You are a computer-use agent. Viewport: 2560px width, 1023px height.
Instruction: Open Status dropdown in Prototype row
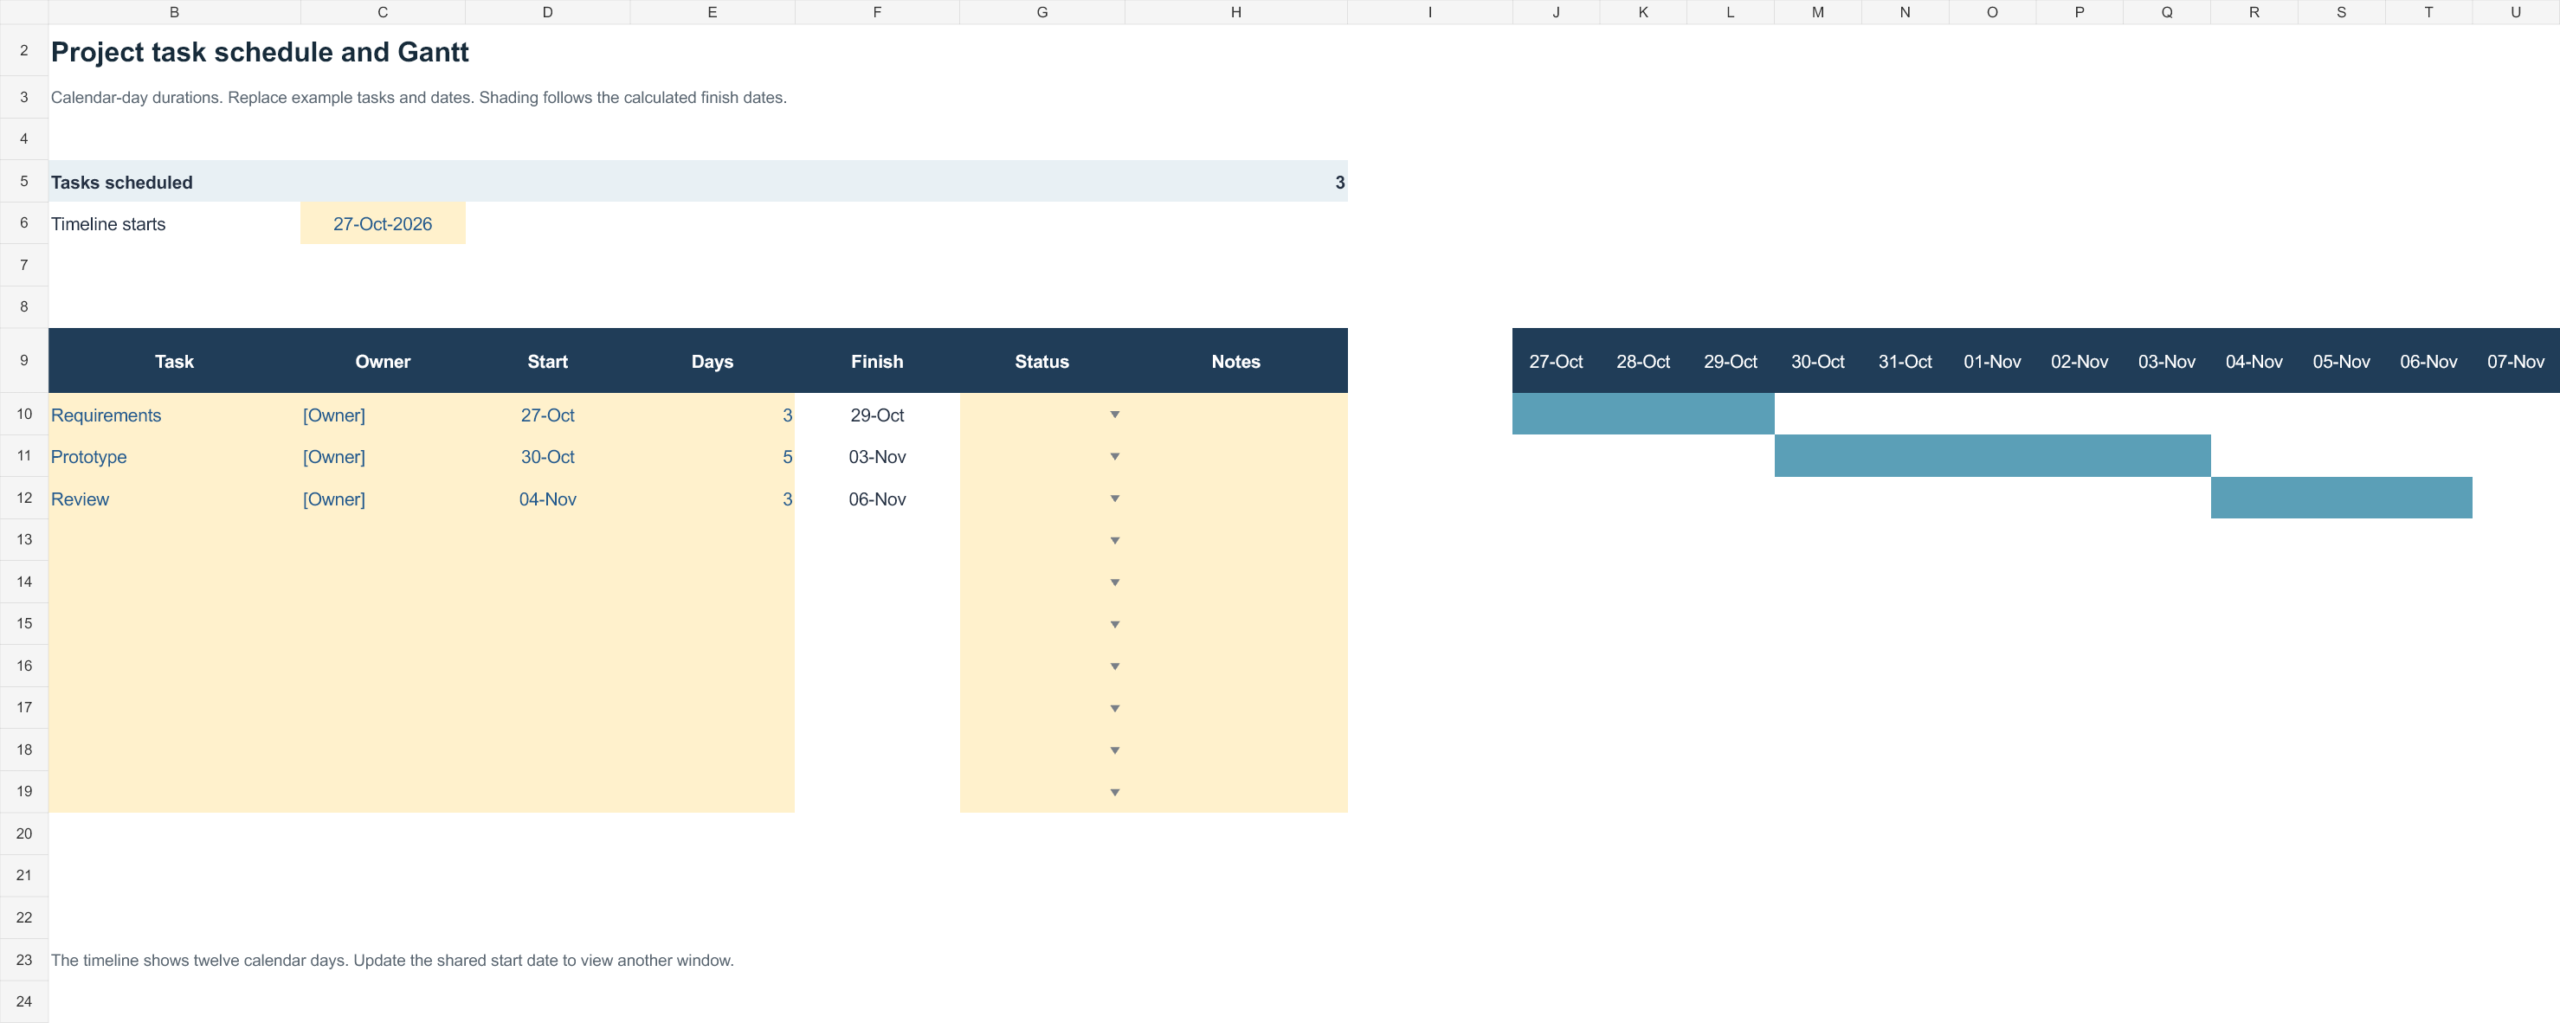point(1114,456)
